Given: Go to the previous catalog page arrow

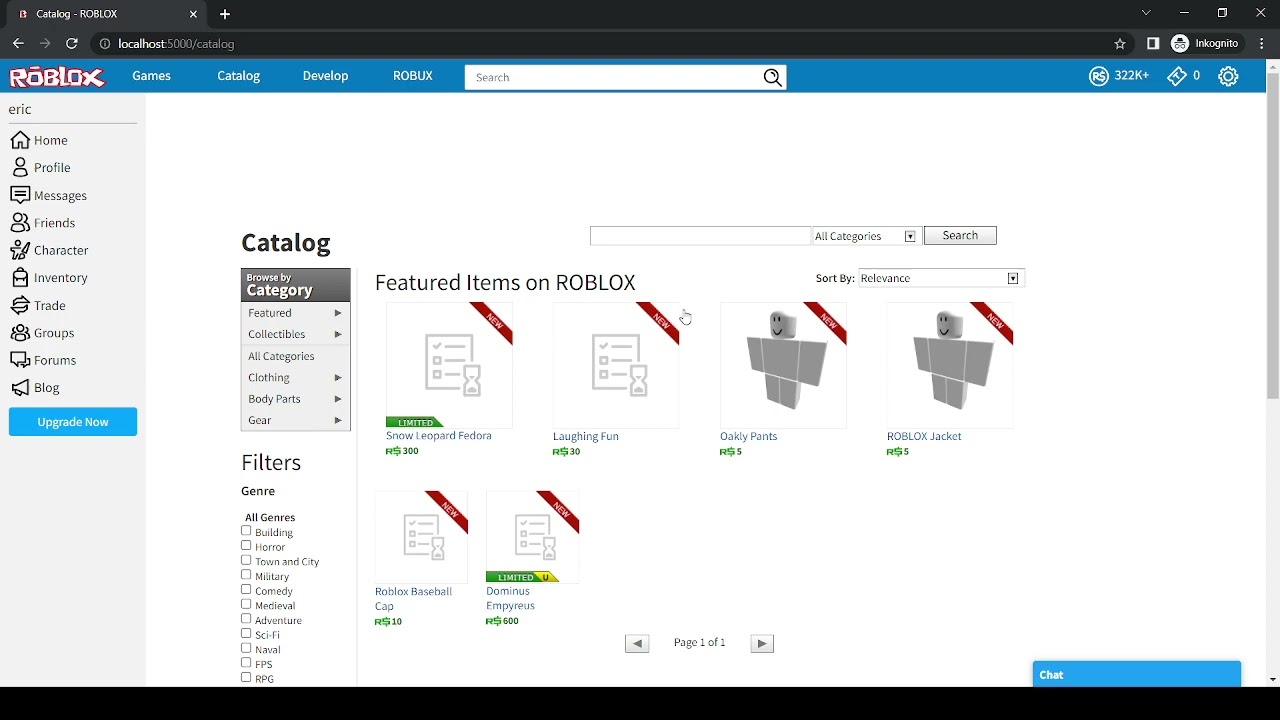Looking at the screenshot, I should click(x=637, y=644).
